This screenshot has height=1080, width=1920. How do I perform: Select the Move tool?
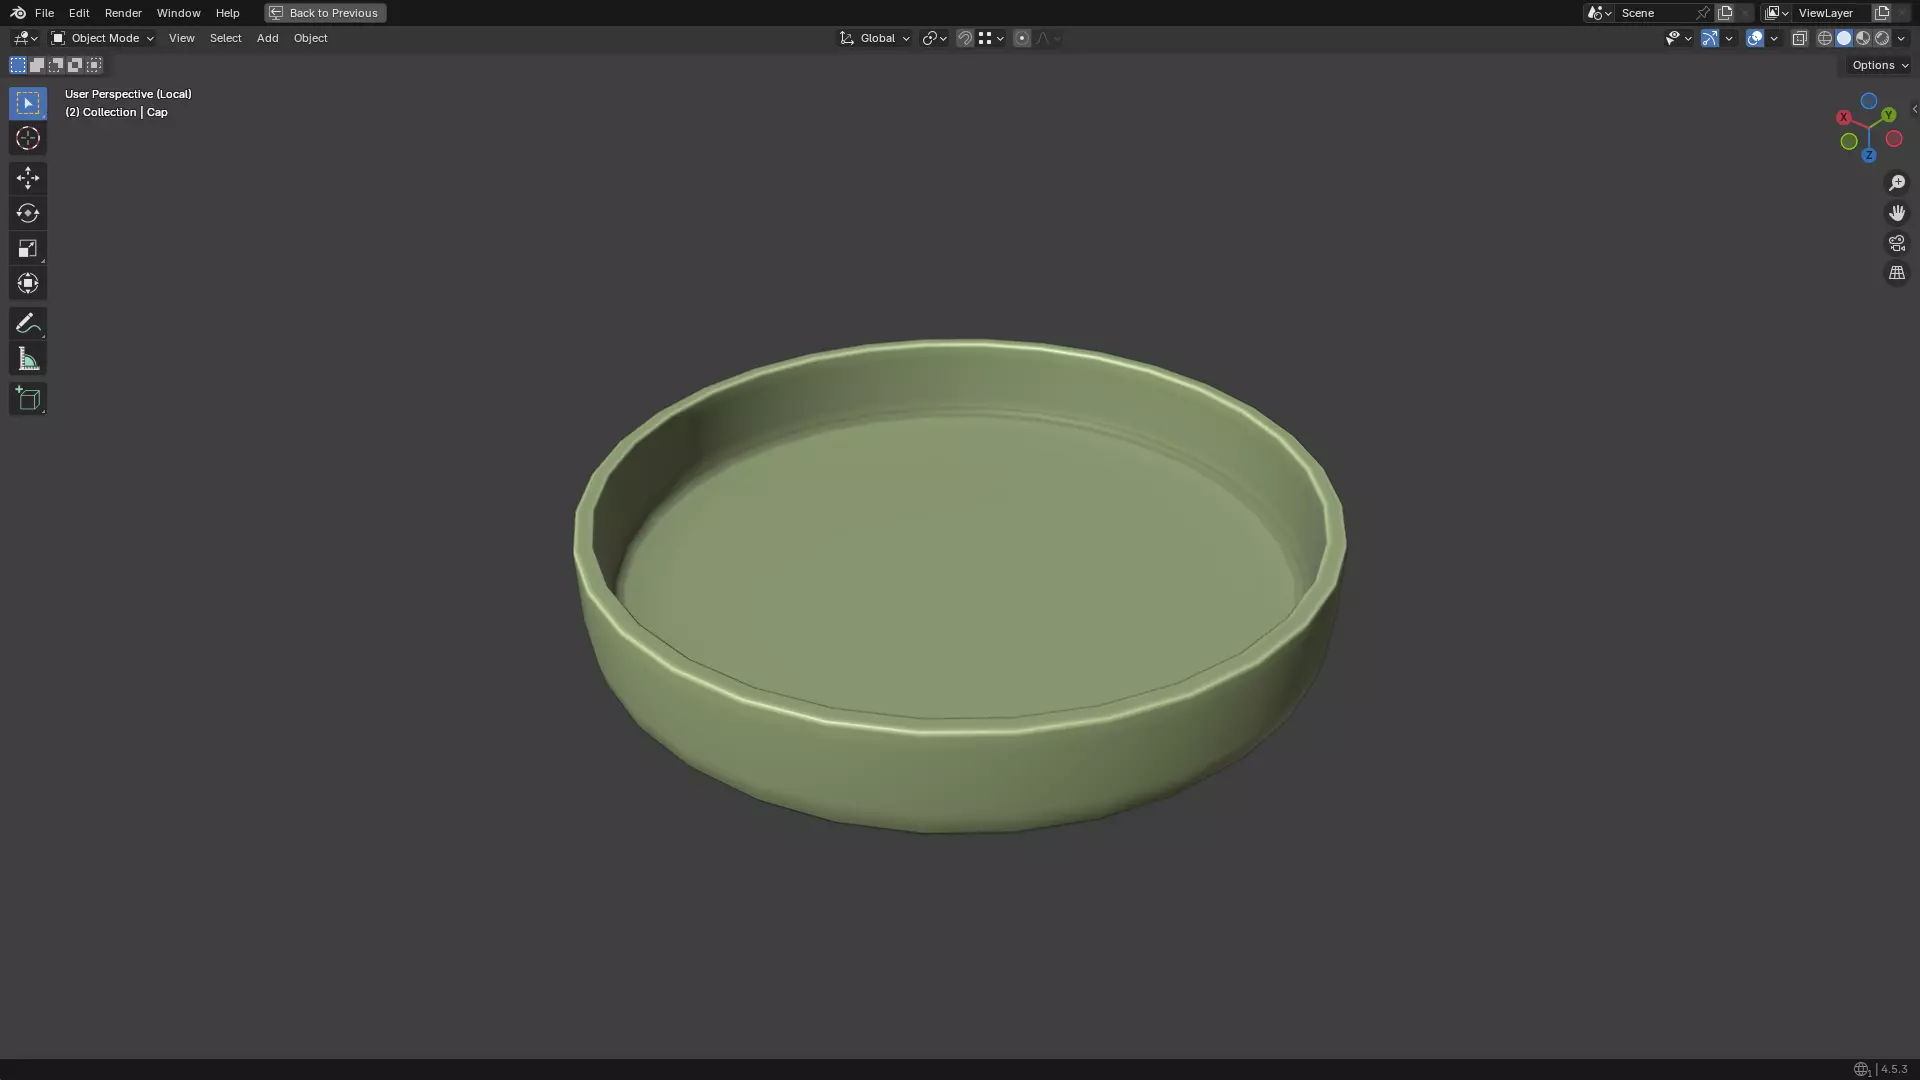click(x=27, y=178)
